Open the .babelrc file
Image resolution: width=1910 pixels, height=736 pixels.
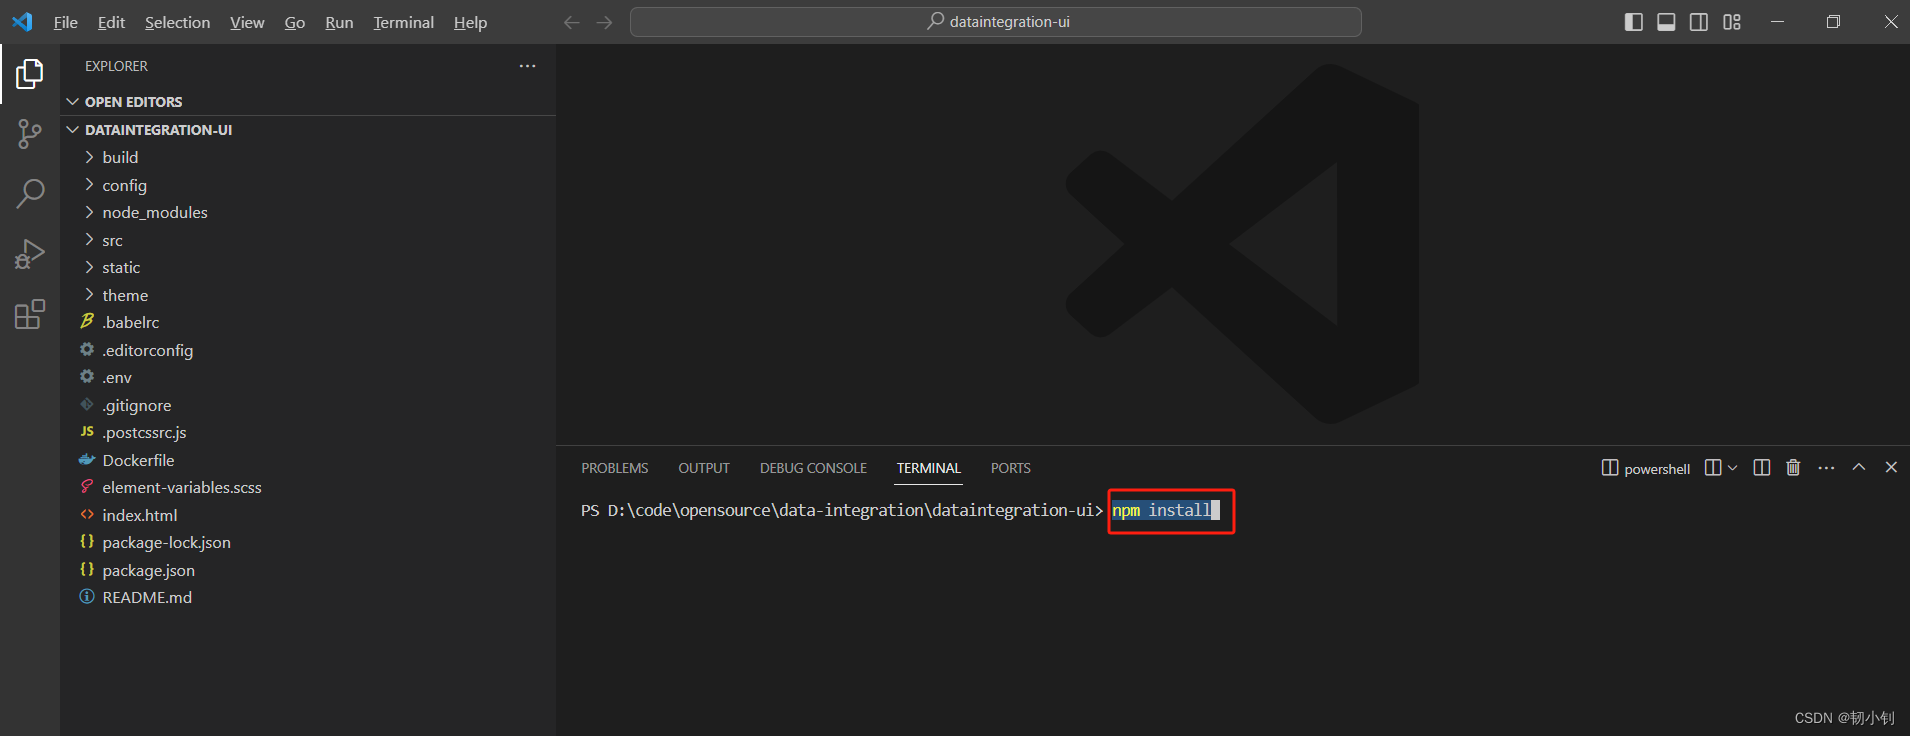tap(310, 322)
